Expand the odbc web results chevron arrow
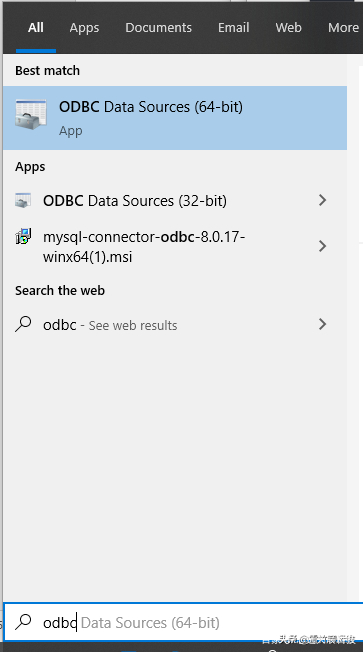Viewport: 363px width, 652px height. 322,324
